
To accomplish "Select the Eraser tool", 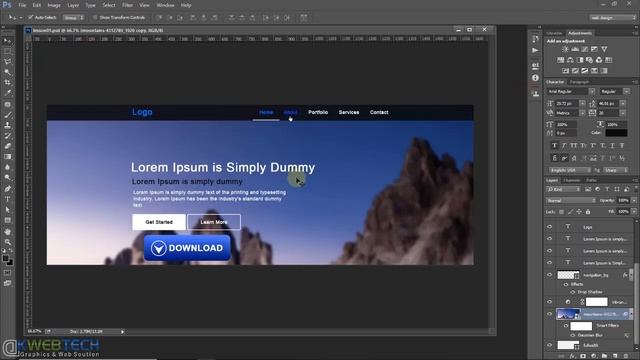I will point(7,146).
